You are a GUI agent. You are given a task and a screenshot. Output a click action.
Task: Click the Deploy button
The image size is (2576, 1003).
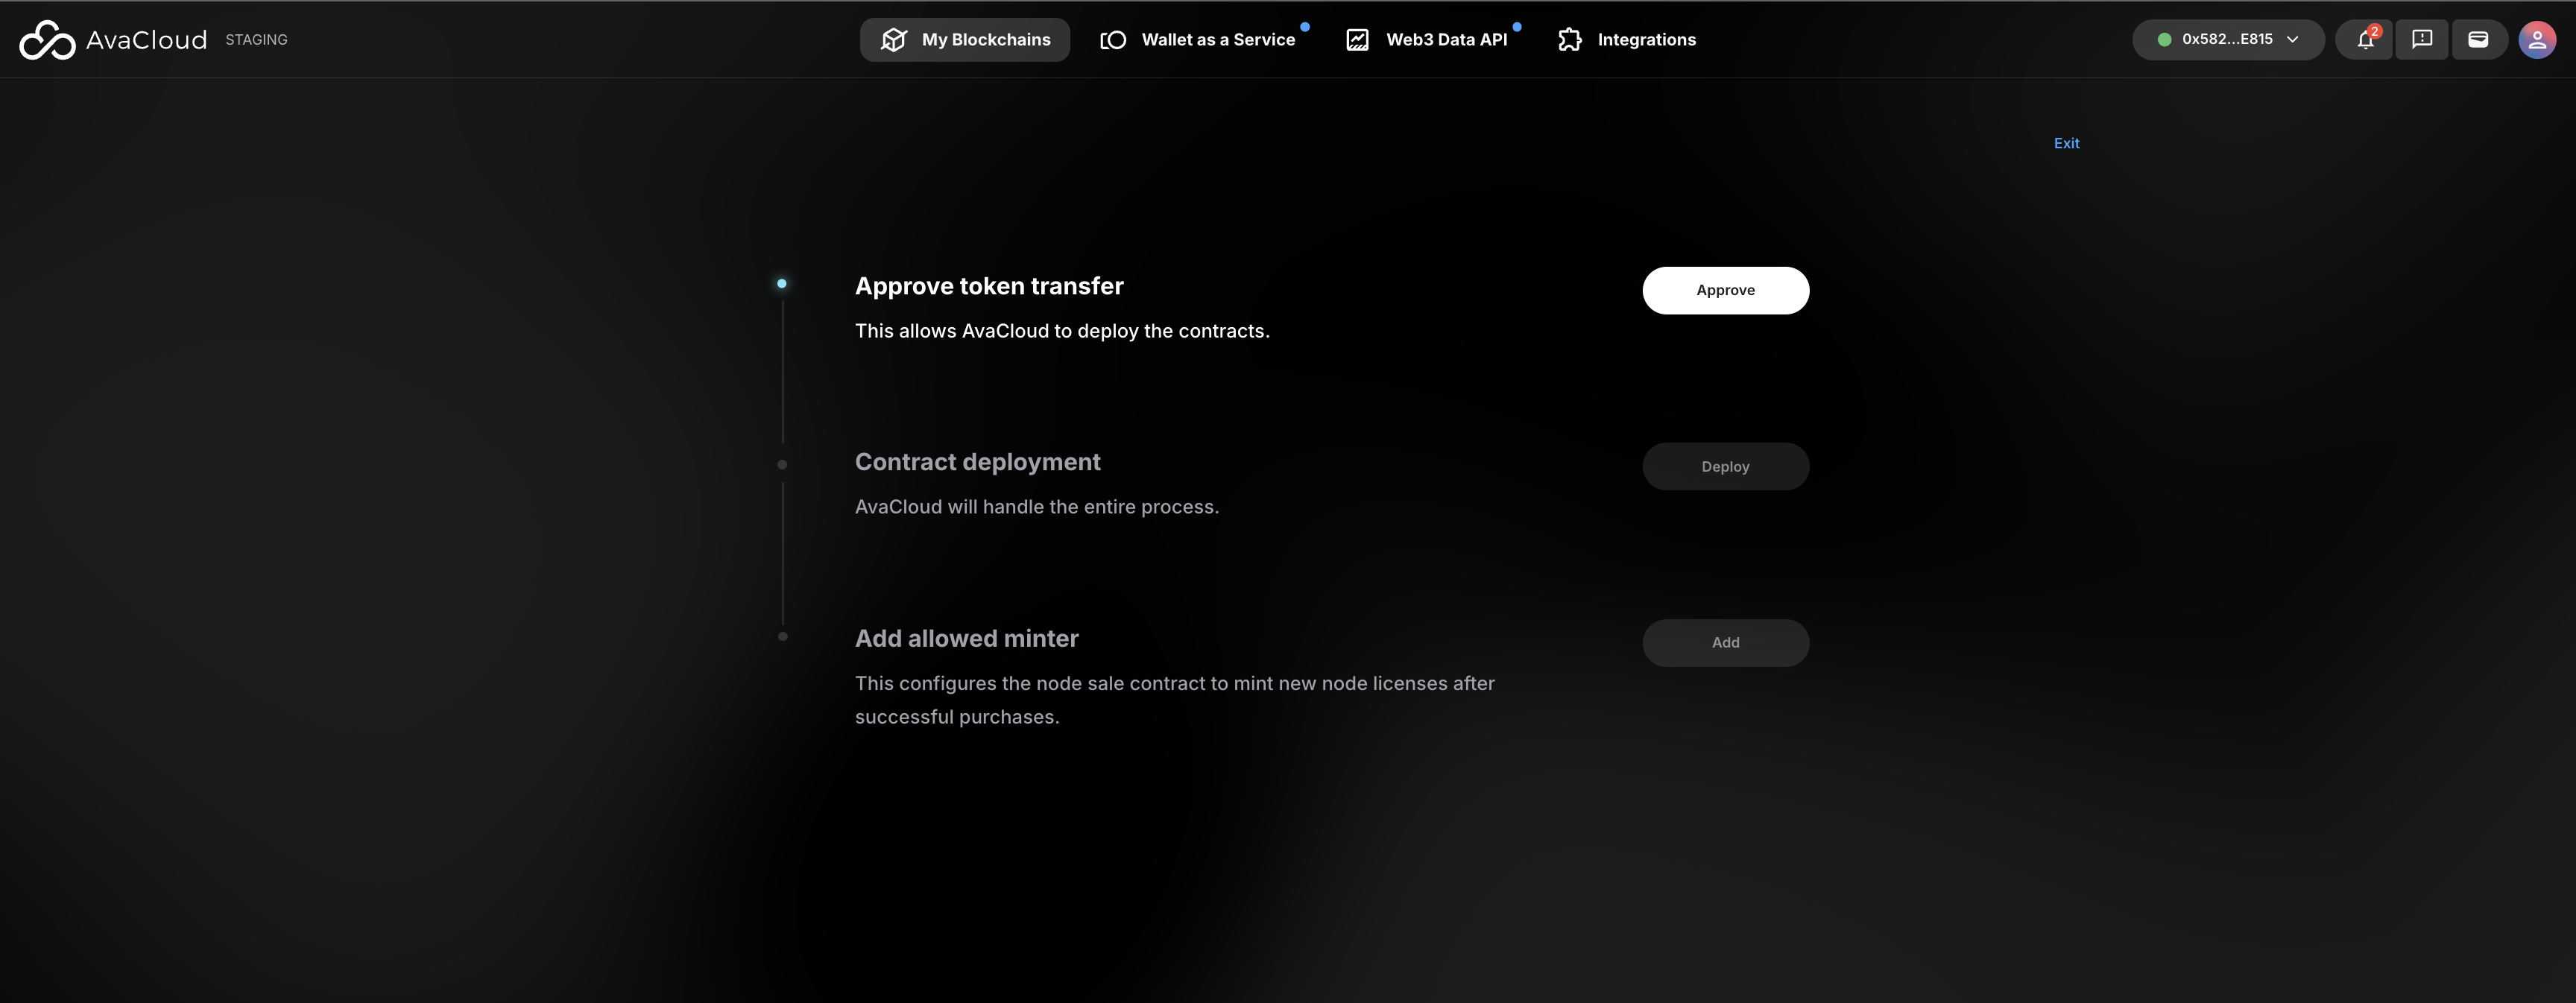click(x=1725, y=467)
